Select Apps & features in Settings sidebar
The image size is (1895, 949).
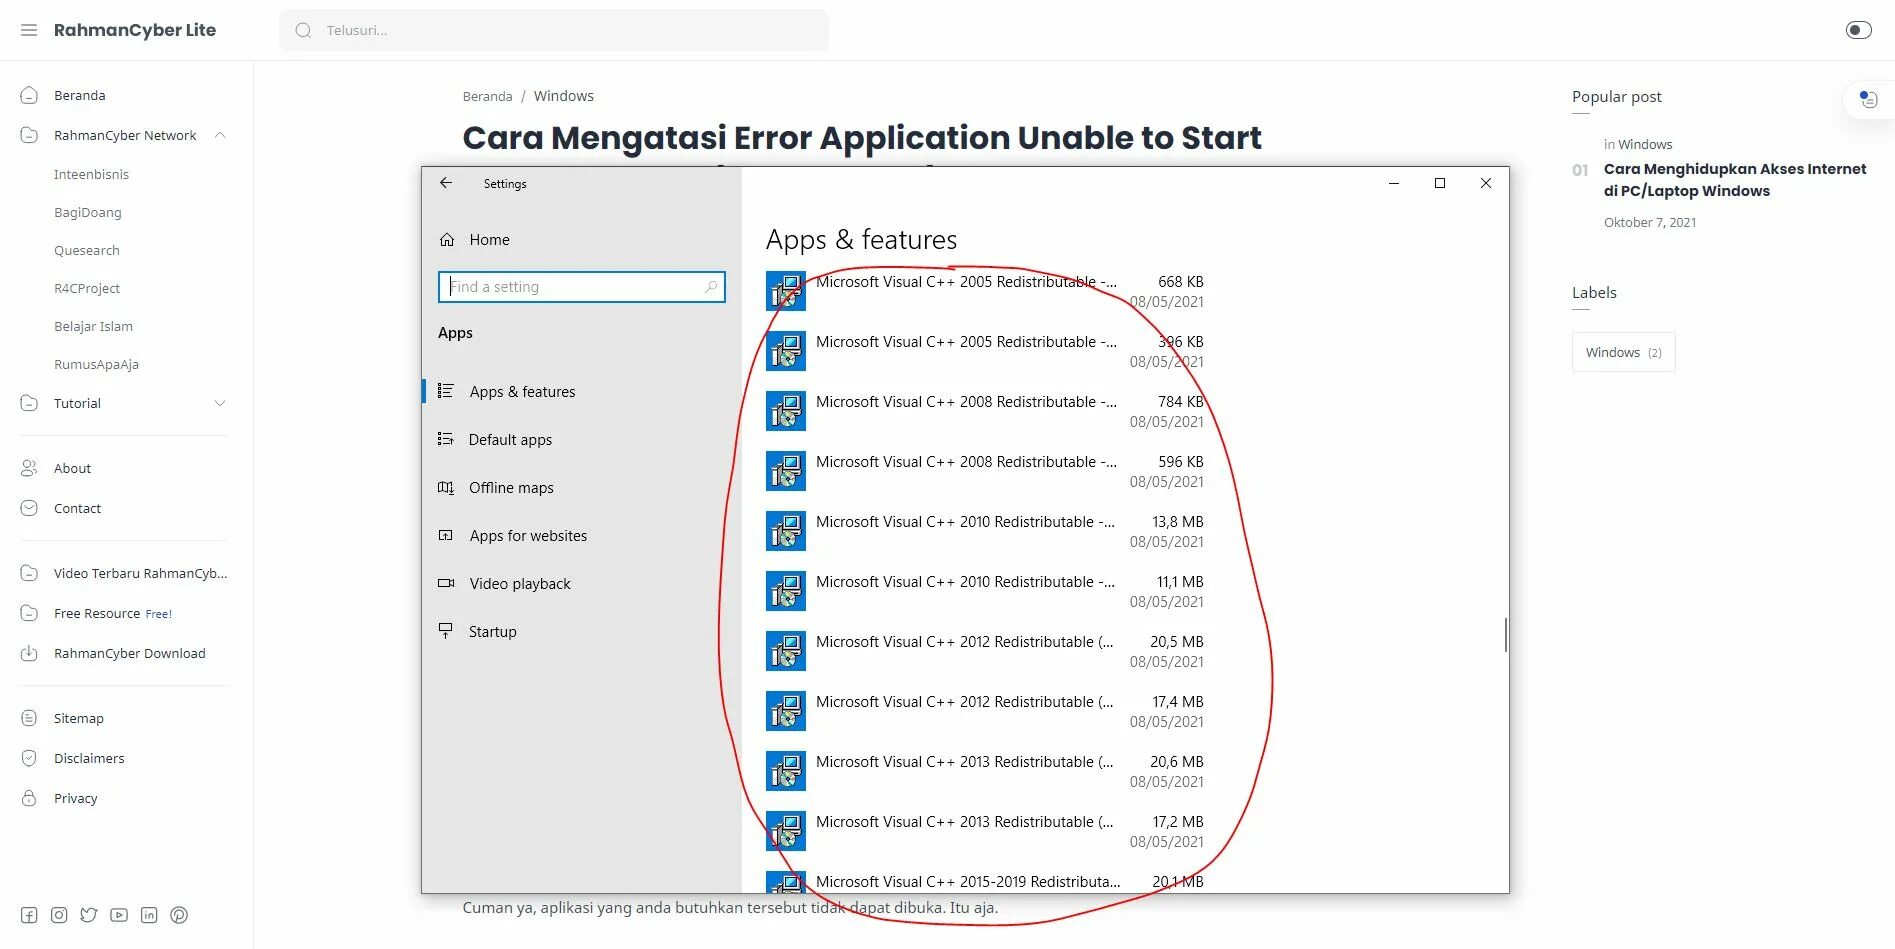tap(522, 391)
